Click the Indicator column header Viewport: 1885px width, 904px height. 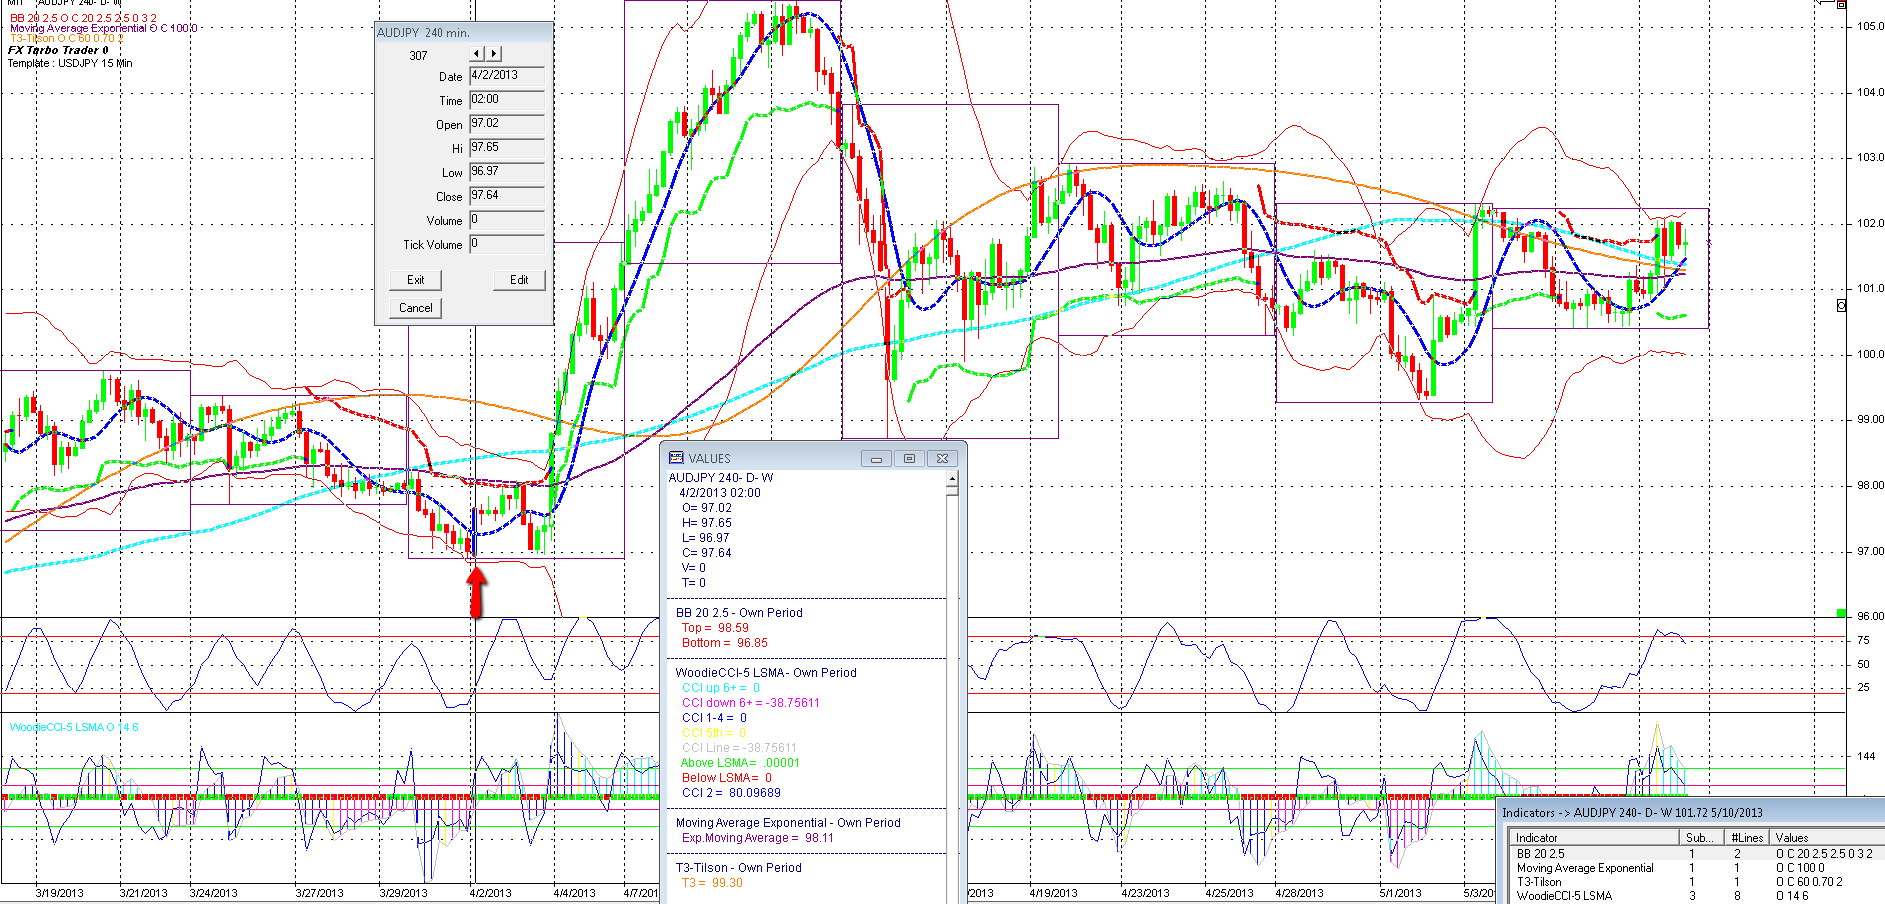[1593, 838]
